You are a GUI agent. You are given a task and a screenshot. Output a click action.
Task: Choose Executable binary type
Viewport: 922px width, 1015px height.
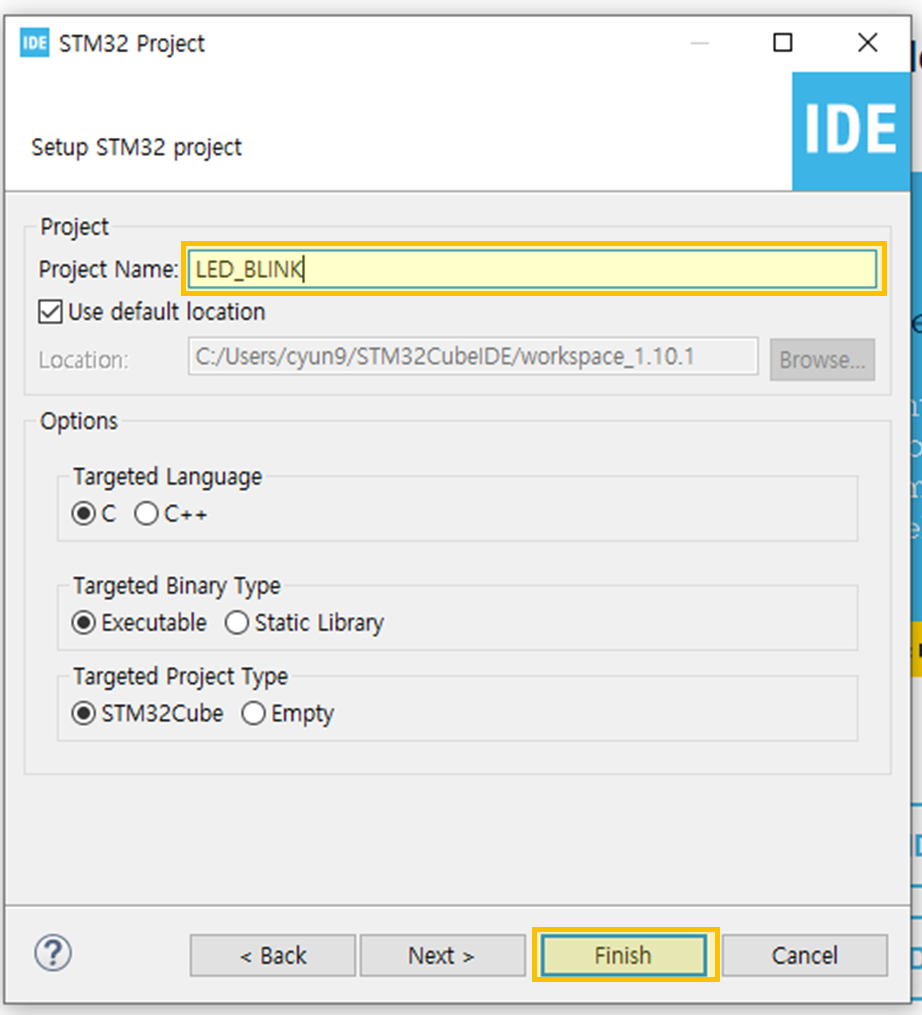click(84, 623)
